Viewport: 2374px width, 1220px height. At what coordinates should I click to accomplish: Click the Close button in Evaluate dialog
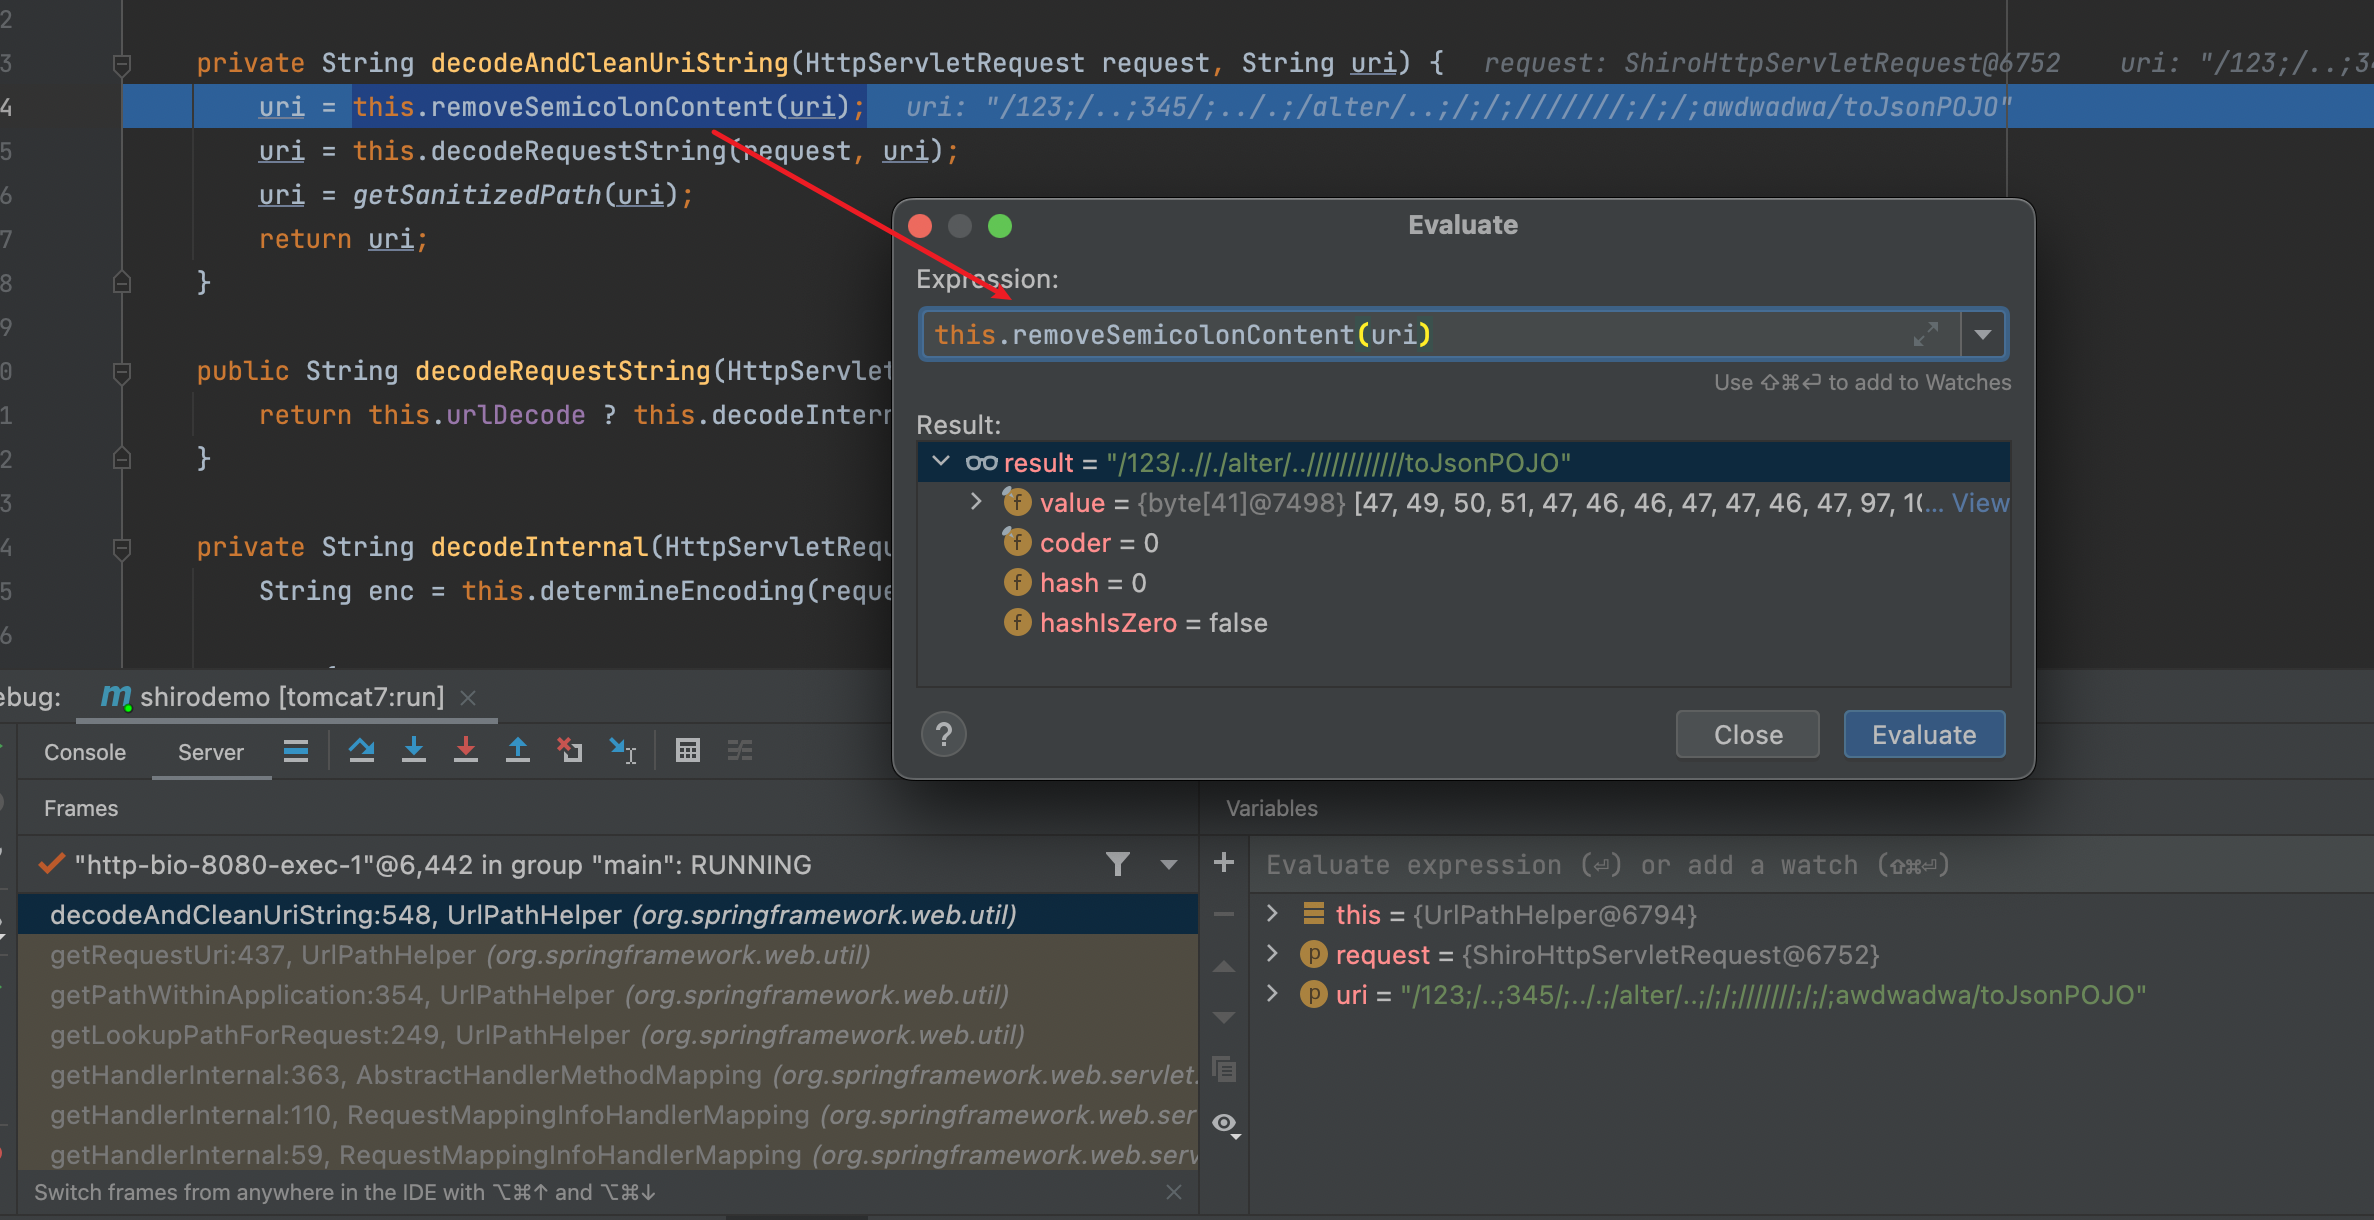pos(1748,735)
